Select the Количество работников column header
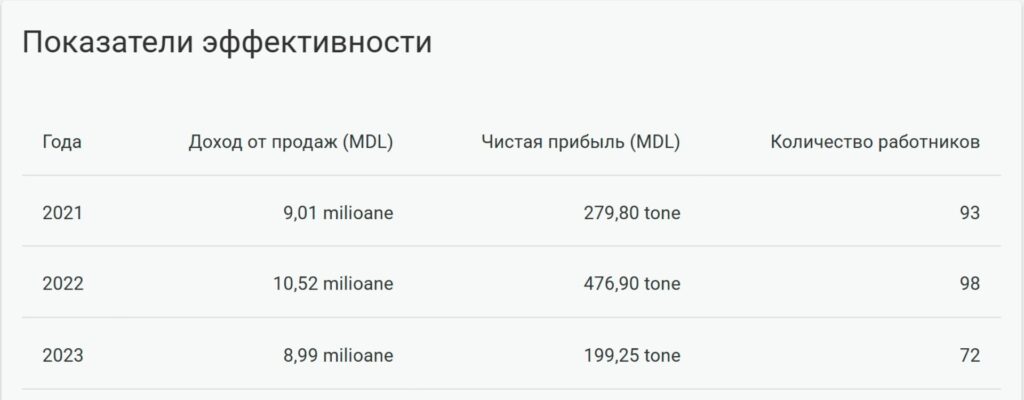Viewport: 1024px width, 400px height. tap(875, 142)
